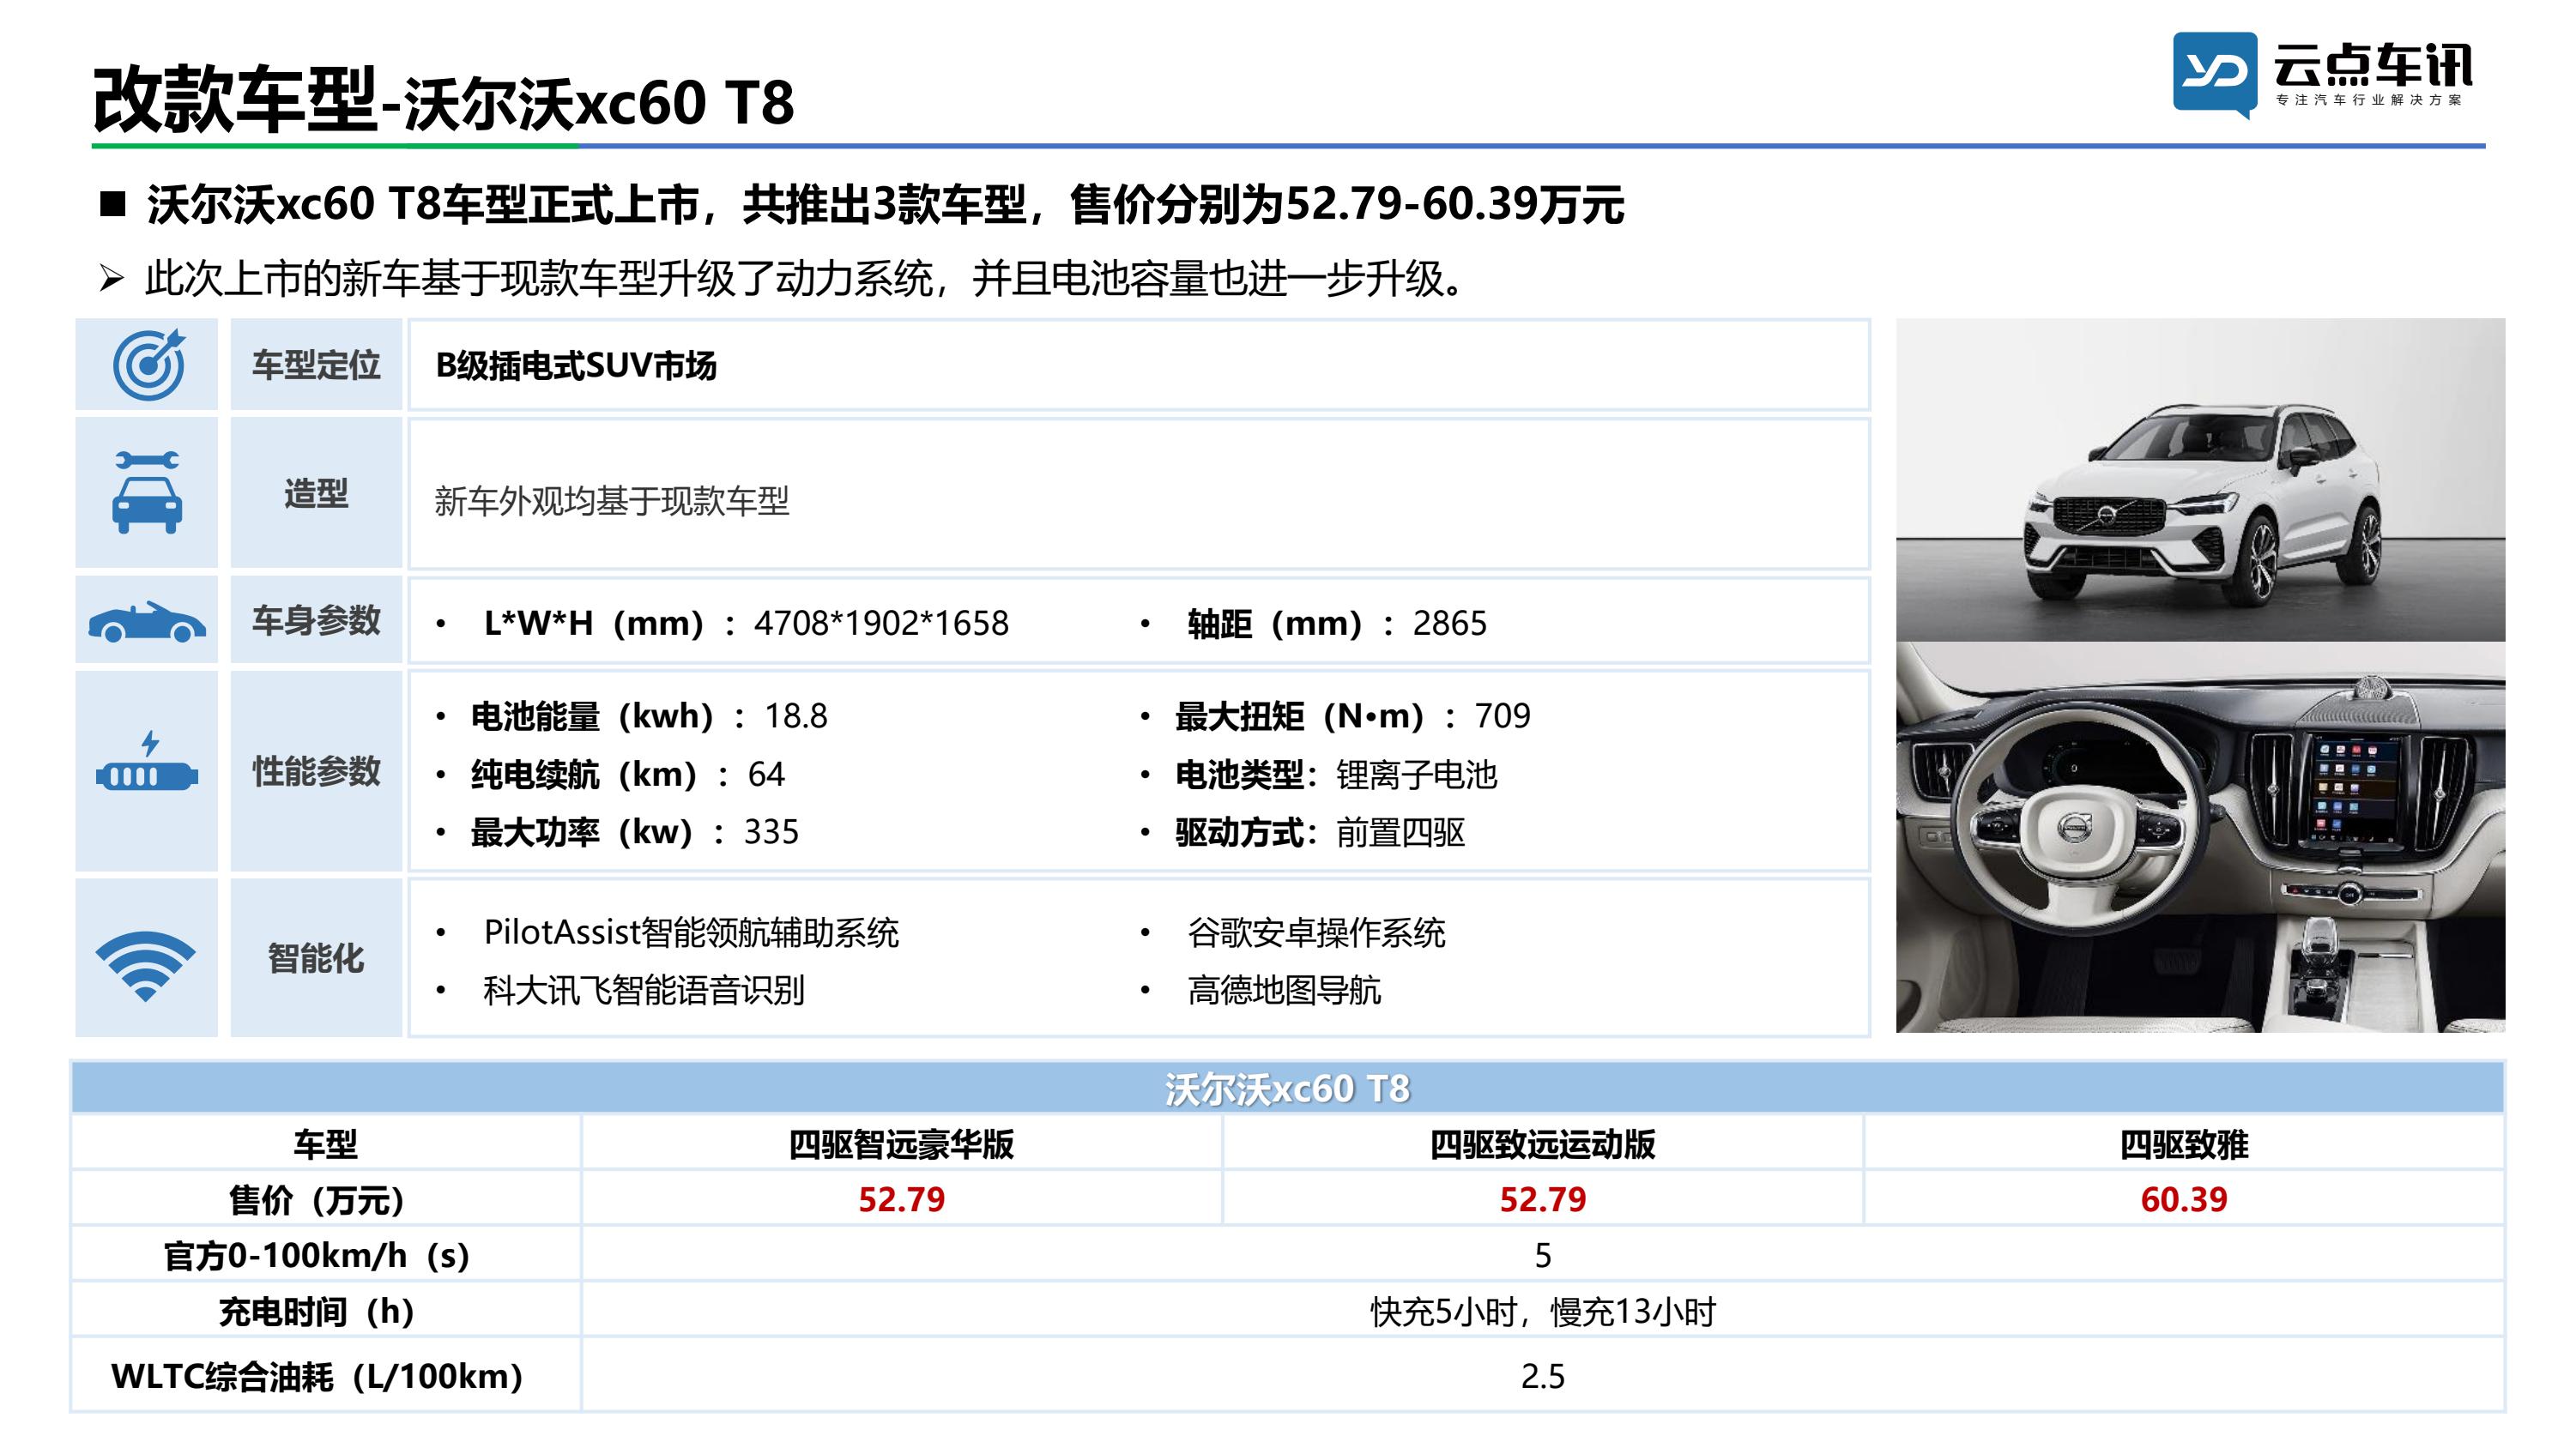The width and height of the screenshot is (2576, 1448).
Task: Click the Wi-Fi intelligence icon
Action: pyautogui.click(x=146, y=965)
